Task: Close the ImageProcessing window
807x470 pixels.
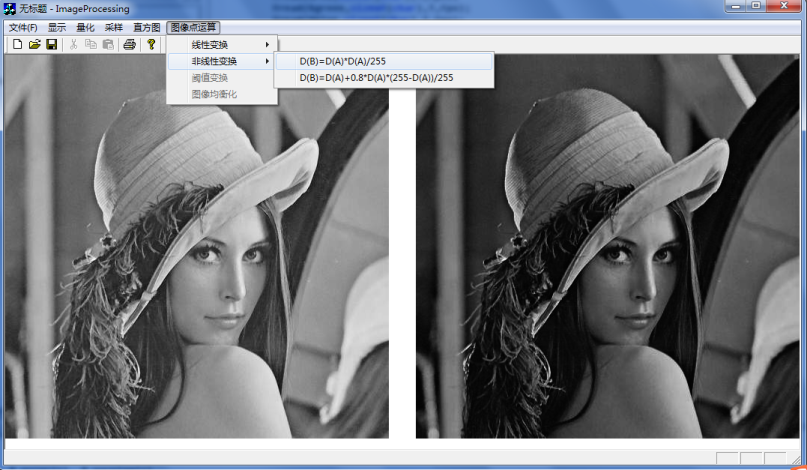Action: point(784,6)
